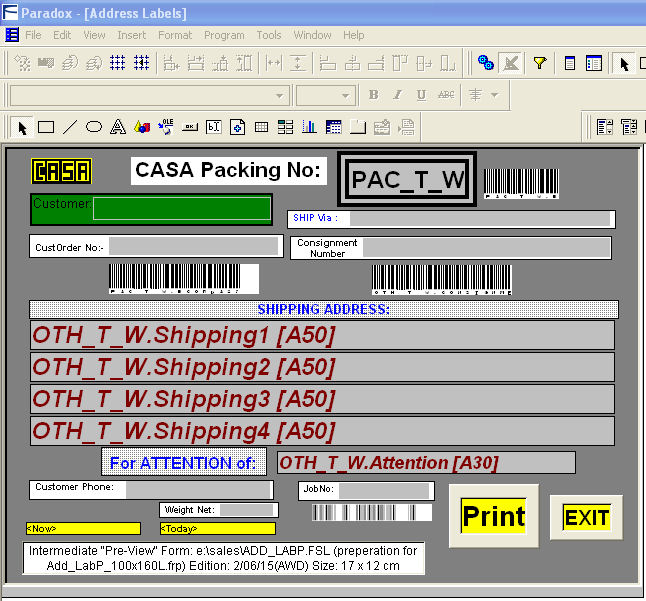
Task: Select the Consignment Number field
Action: (451, 248)
